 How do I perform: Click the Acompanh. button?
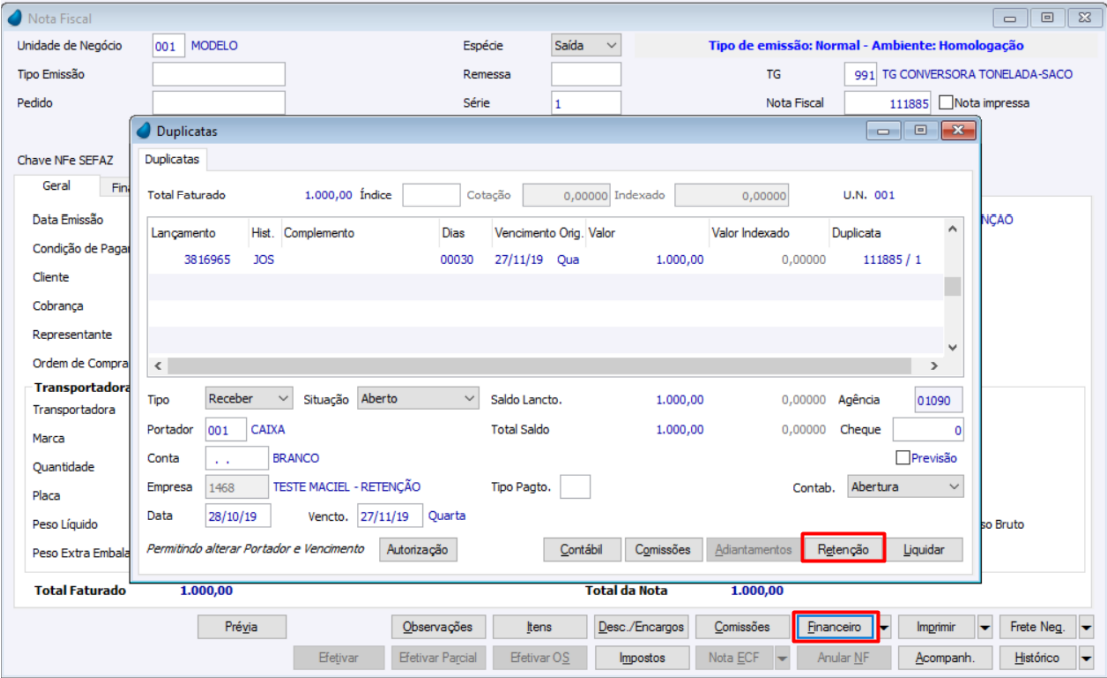(945, 658)
